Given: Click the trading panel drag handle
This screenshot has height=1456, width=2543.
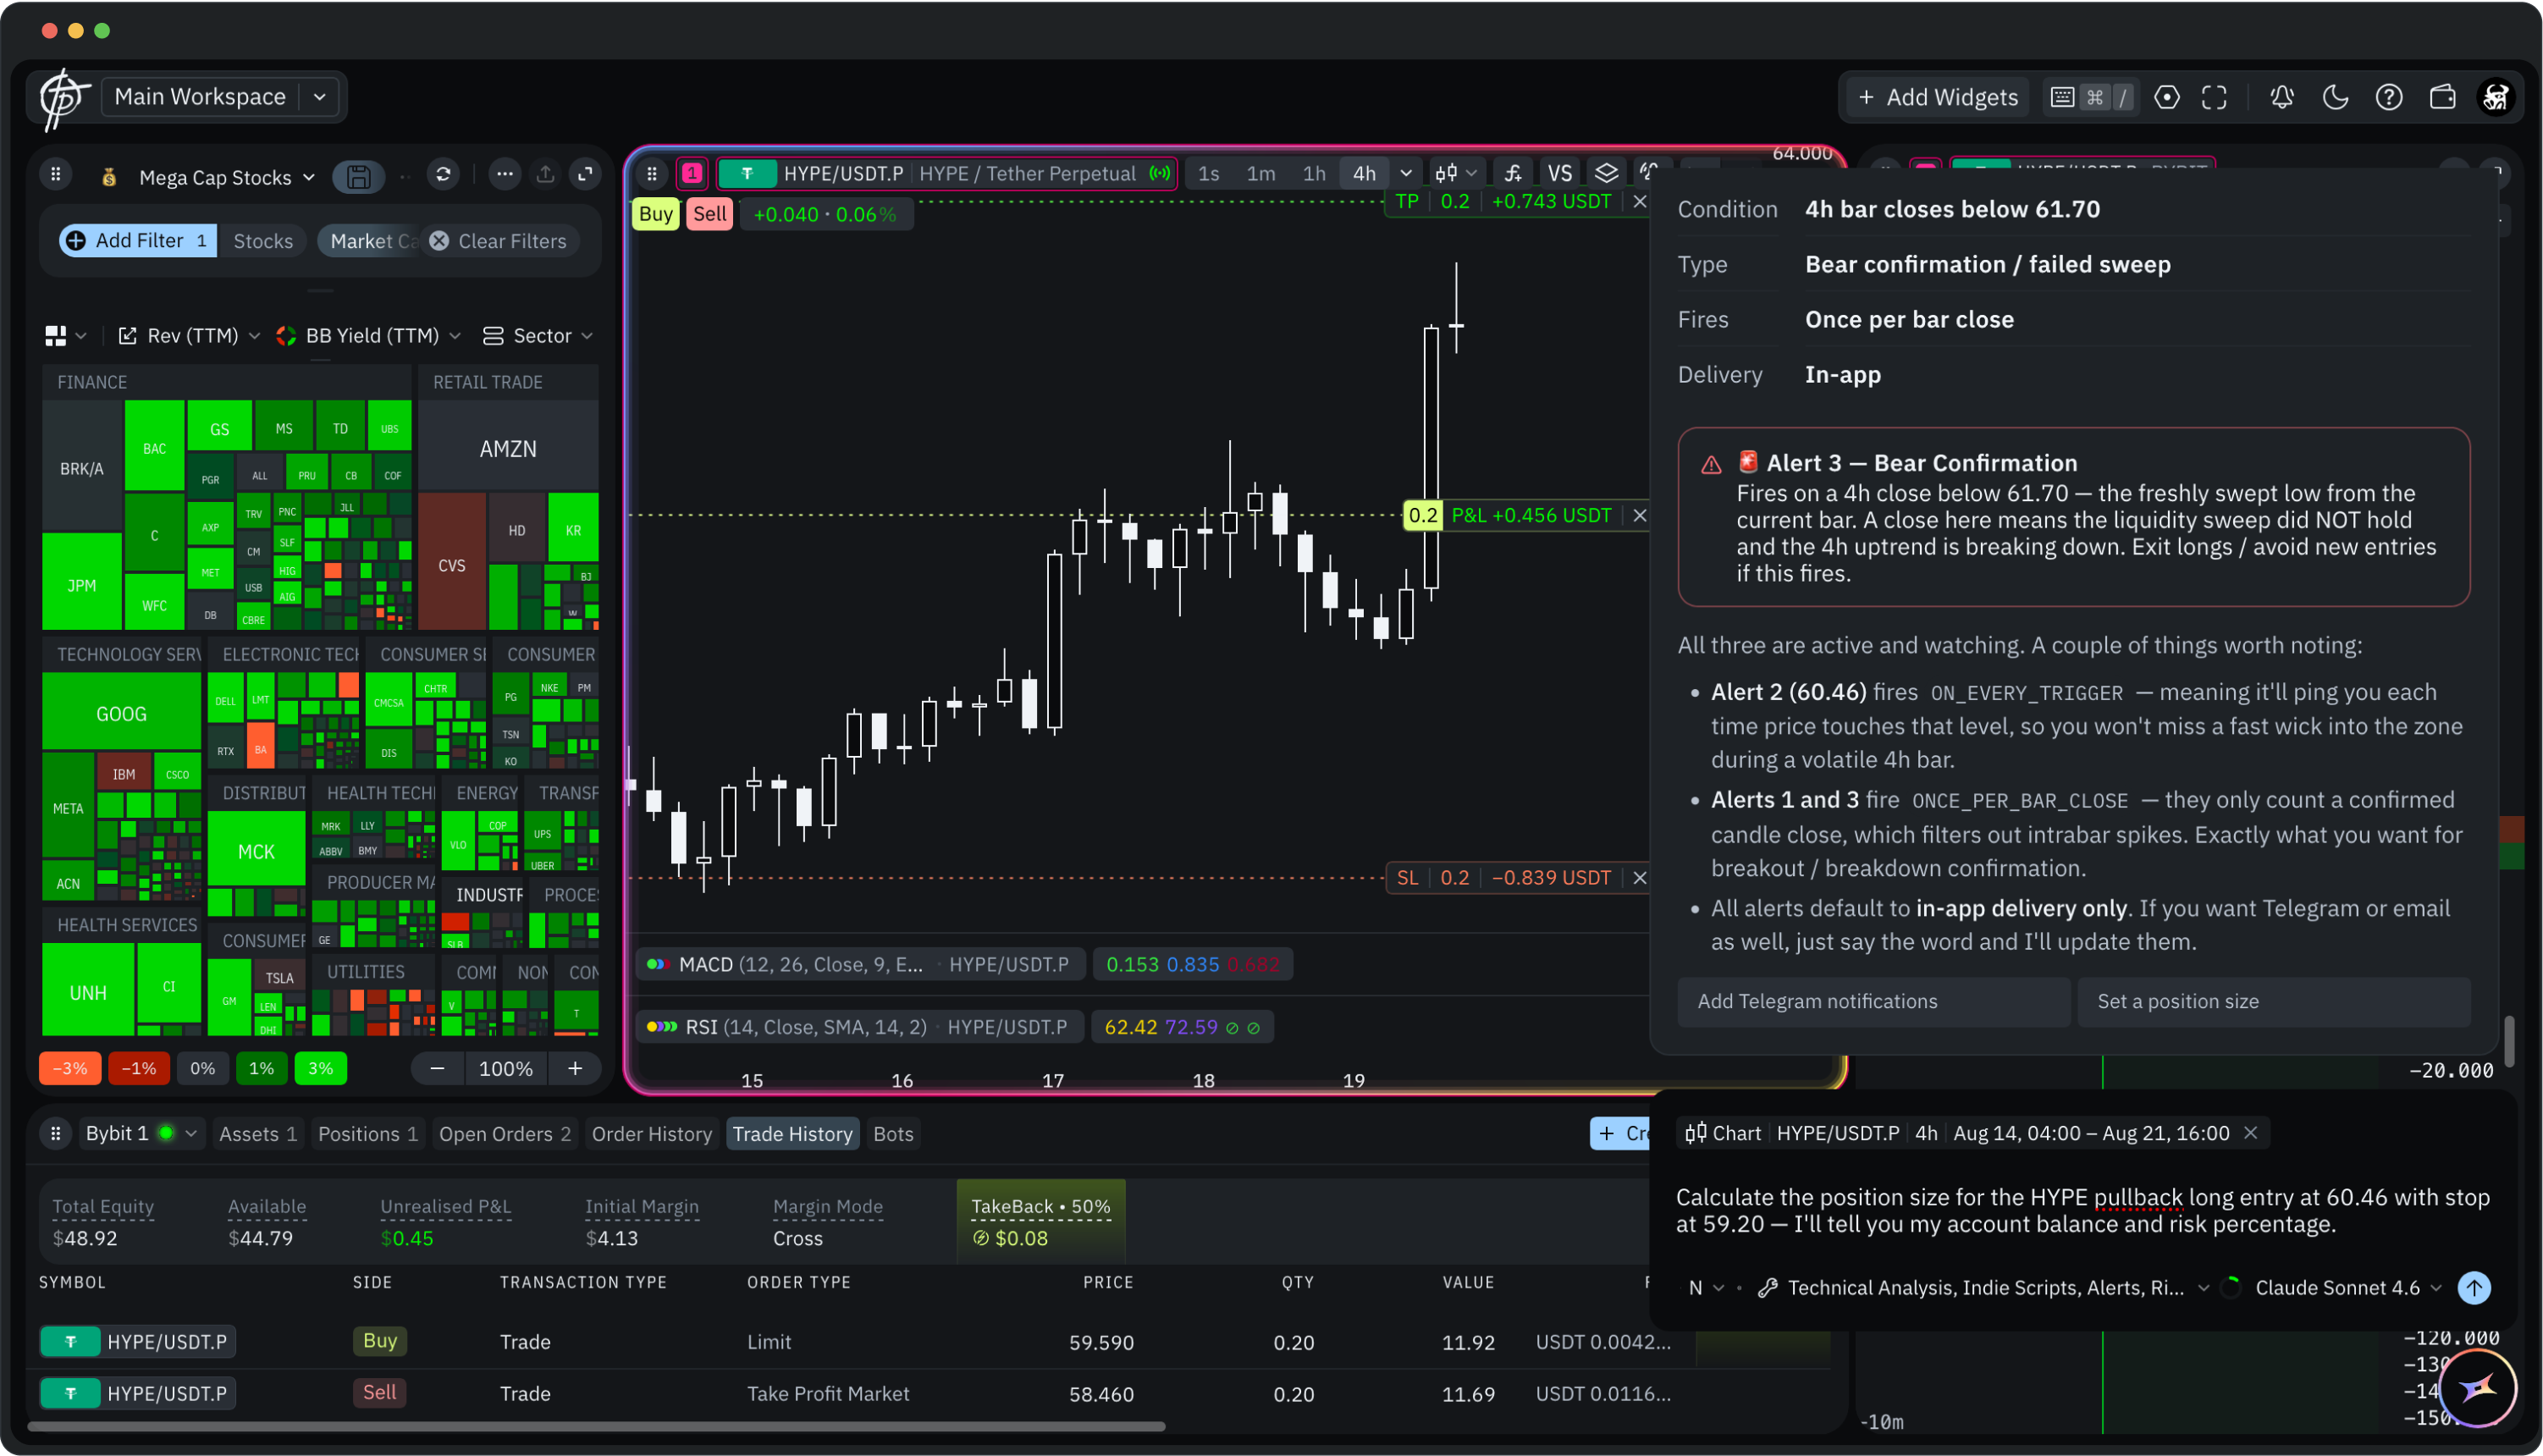Looking at the screenshot, I should pos(56,1134).
